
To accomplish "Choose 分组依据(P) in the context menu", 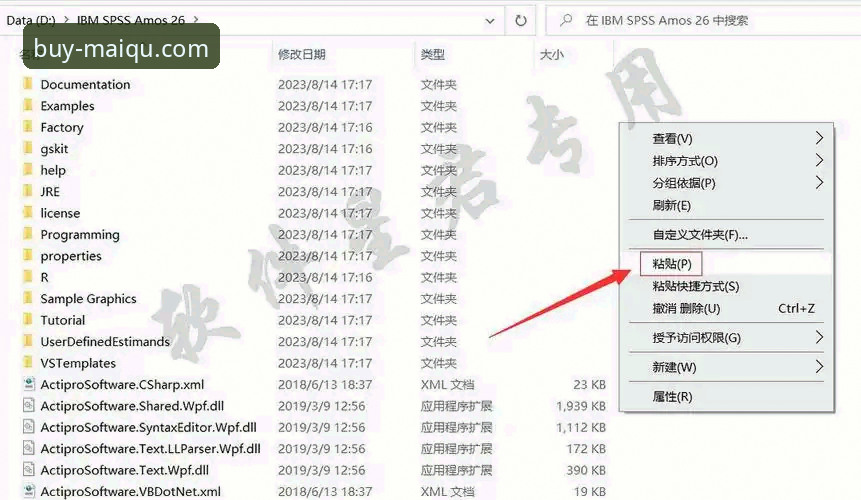I will tap(726, 183).
